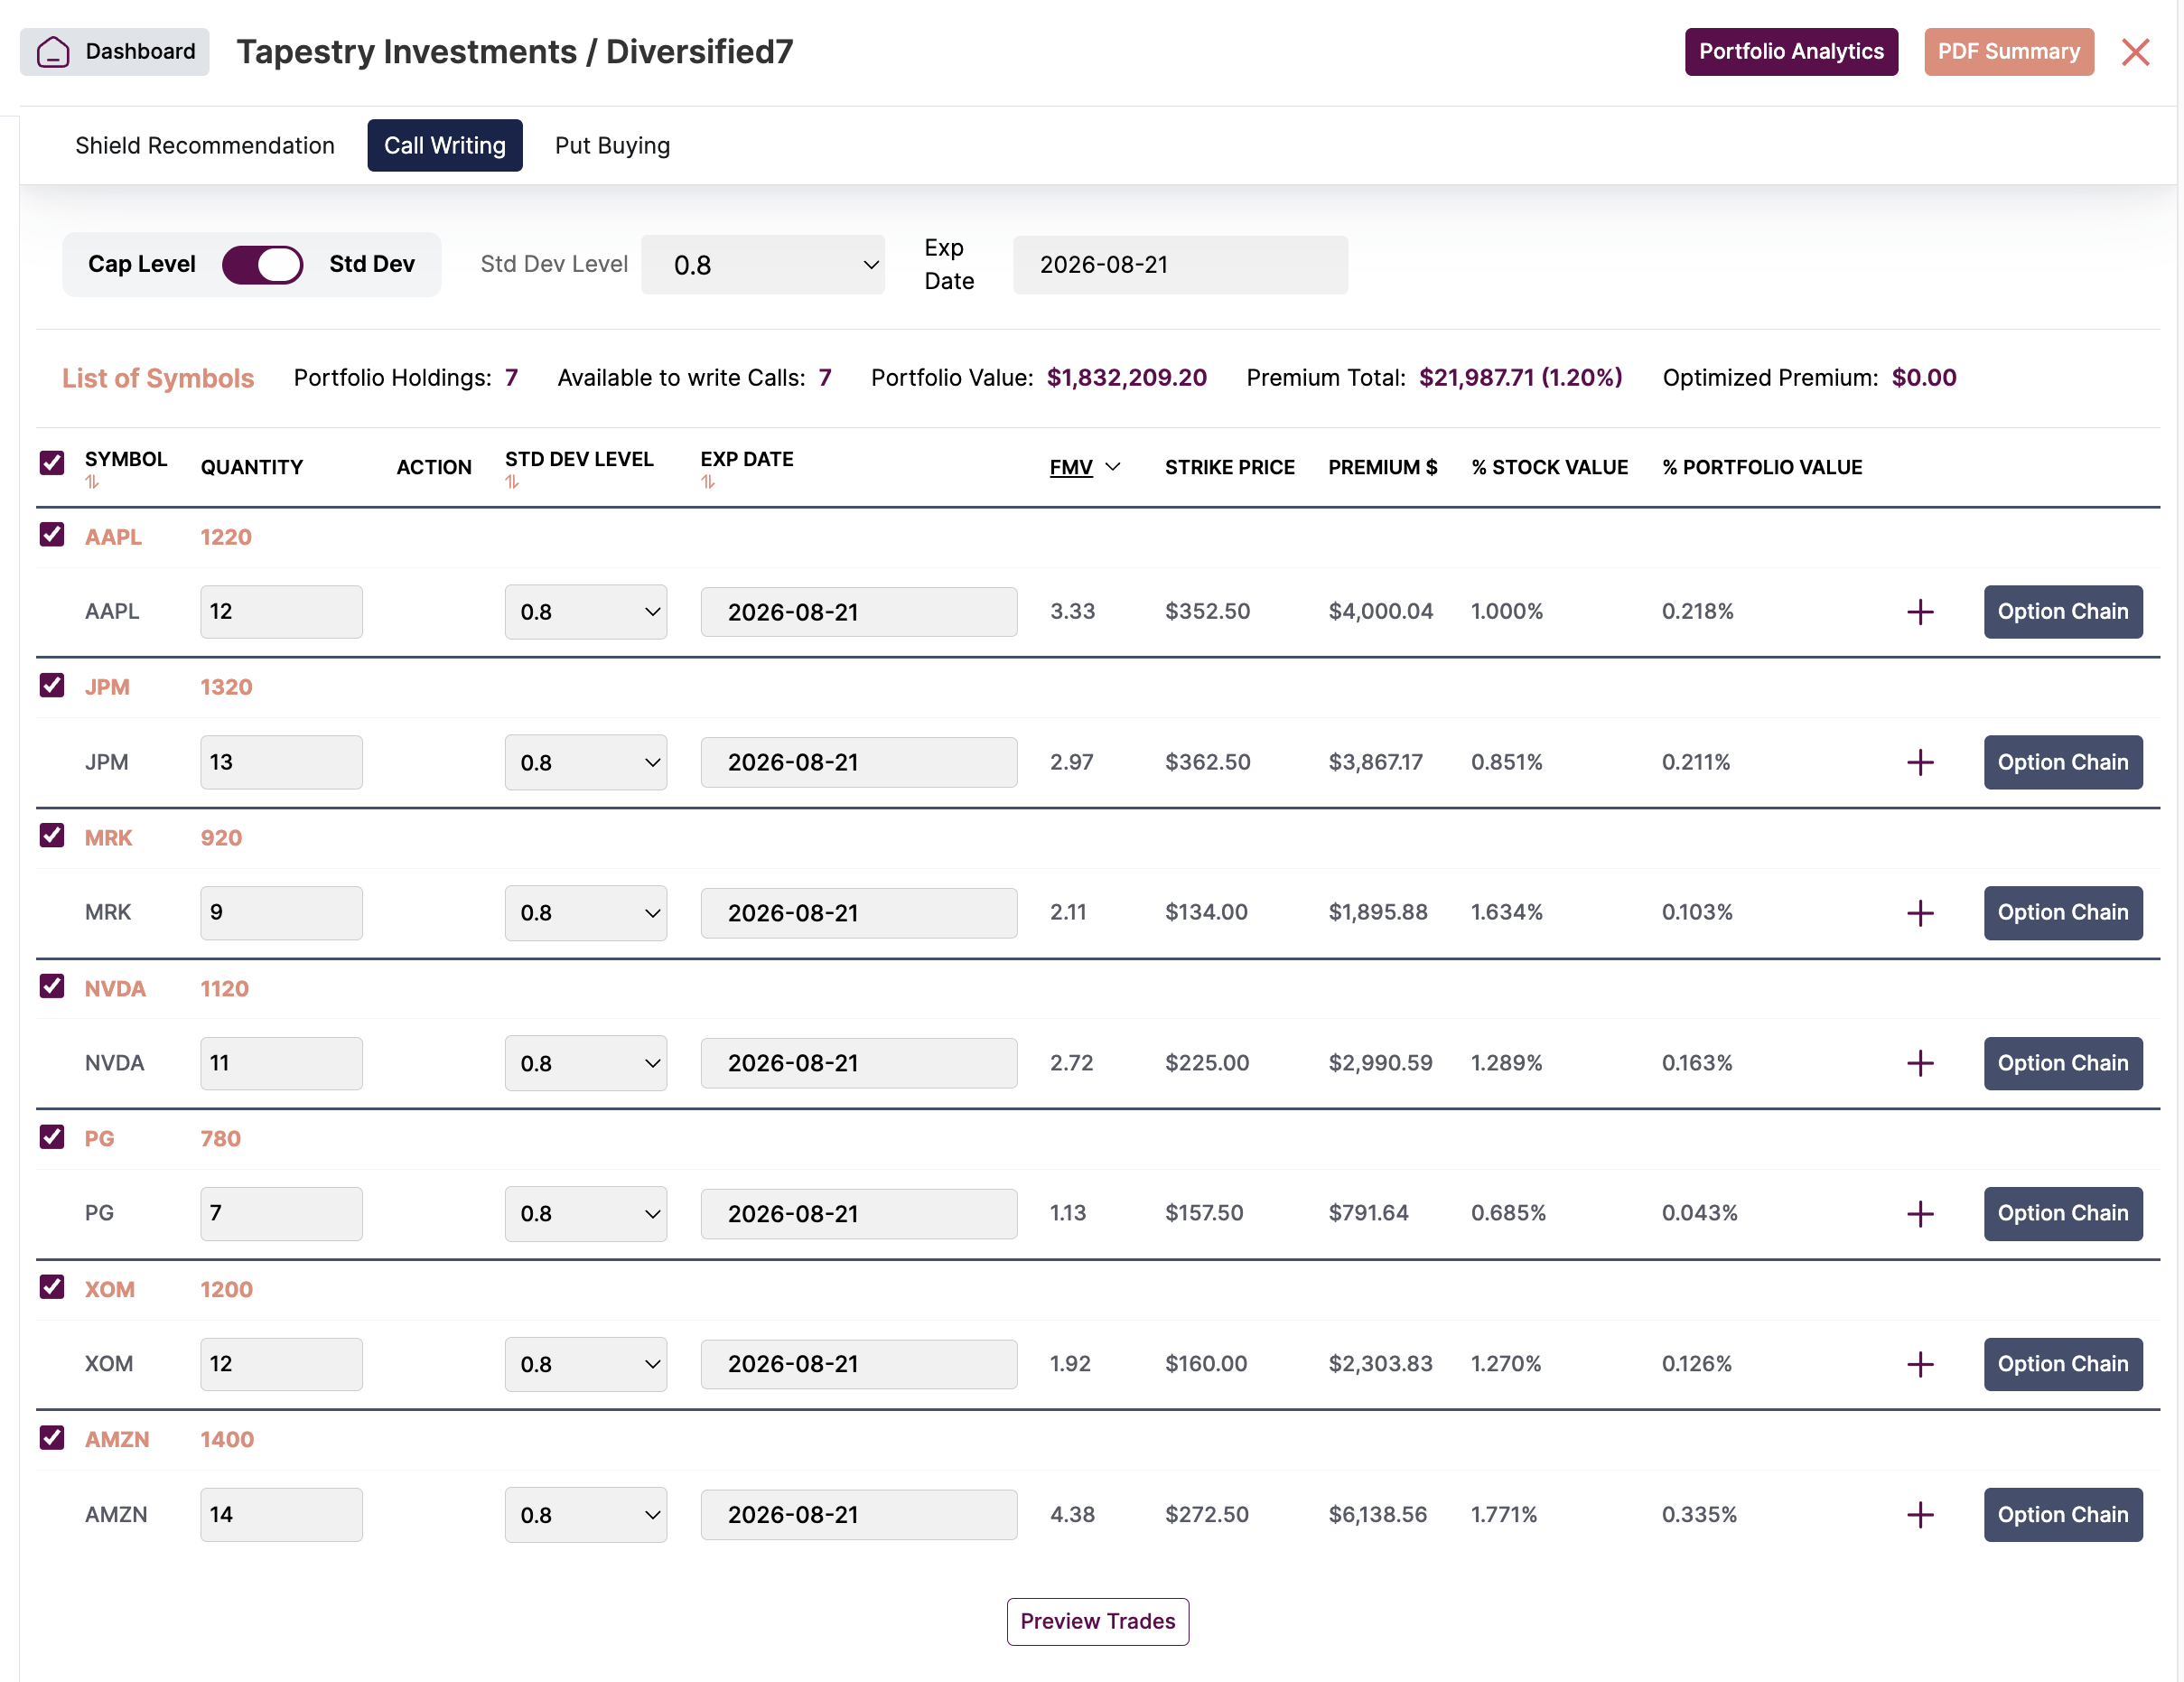Expand the FMV column dropdown chevron
Screen dimensions: 2184x1682
click(1112, 467)
